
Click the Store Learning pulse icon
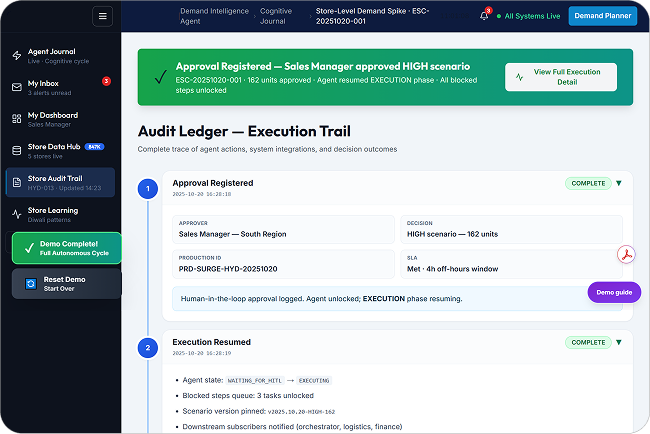click(x=17, y=214)
